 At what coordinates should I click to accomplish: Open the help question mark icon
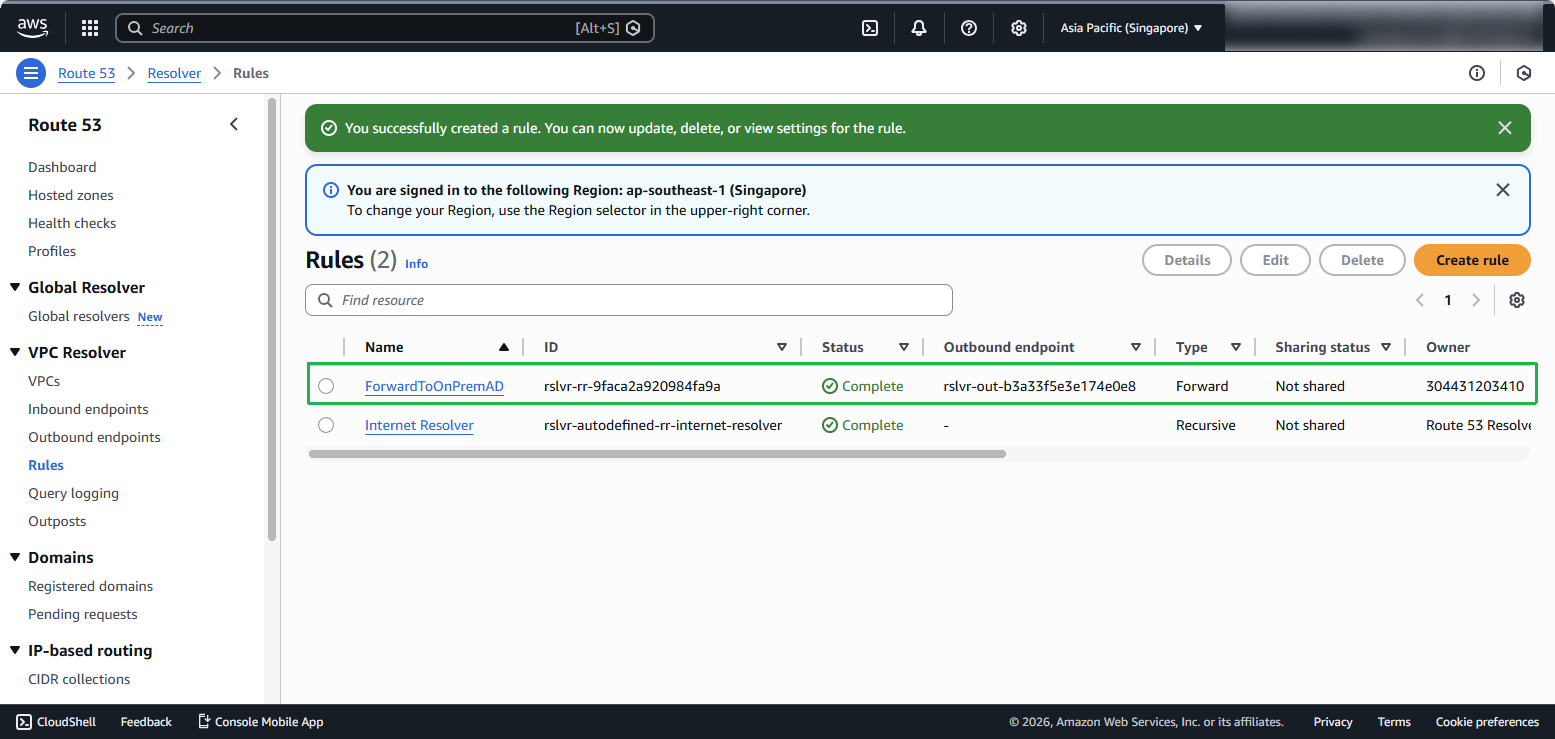pyautogui.click(x=968, y=28)
